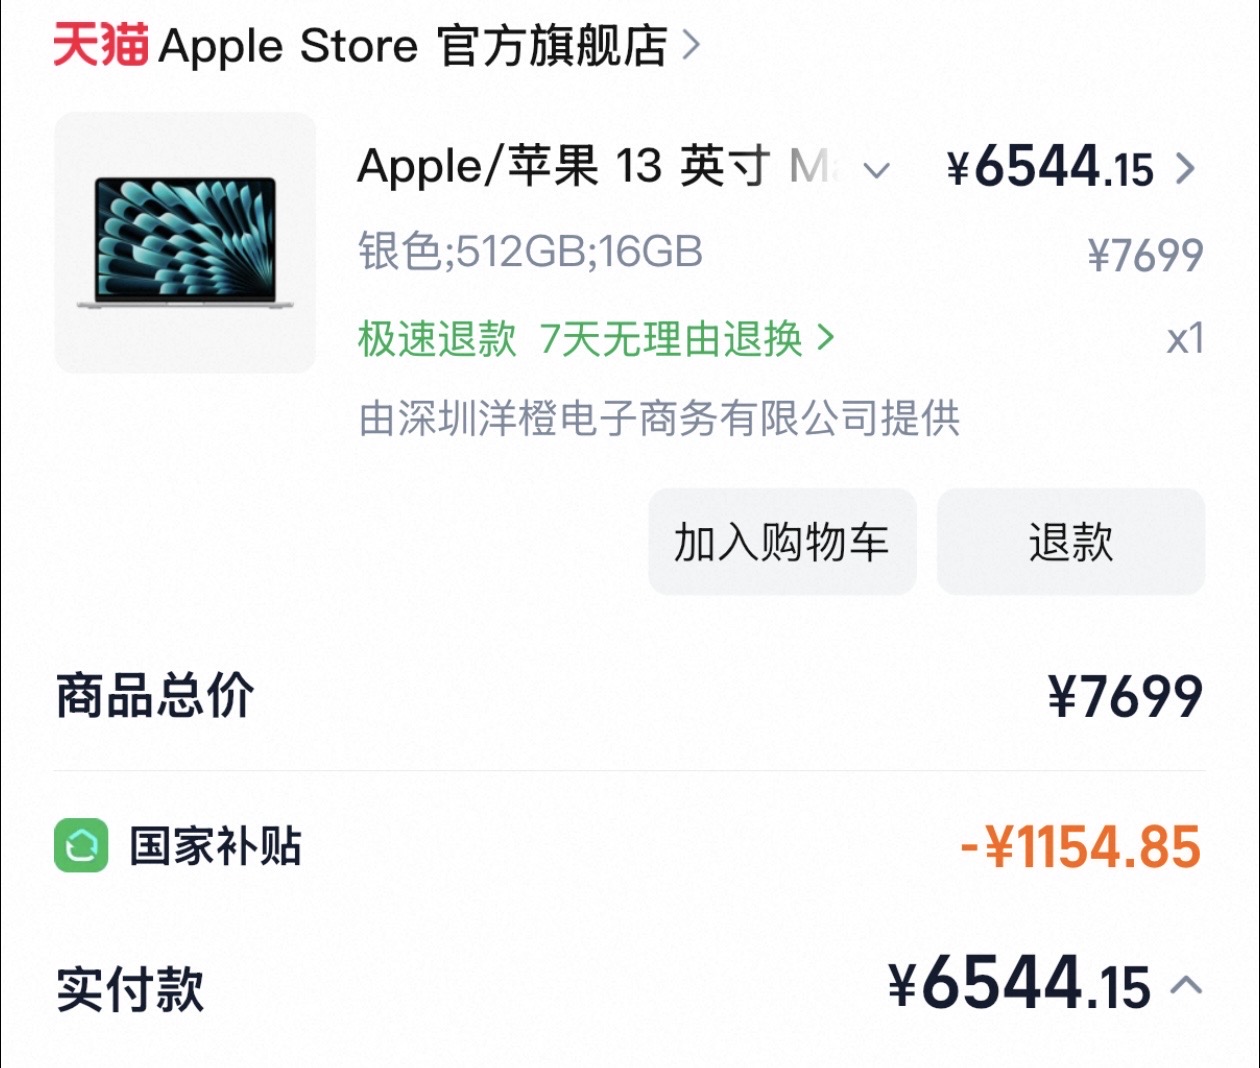The width and height of the screenshot is (1260, 1068).
Task: Click the arrow after 7天无理由退换
Action: pyautogui.click(x=826, y=338)
